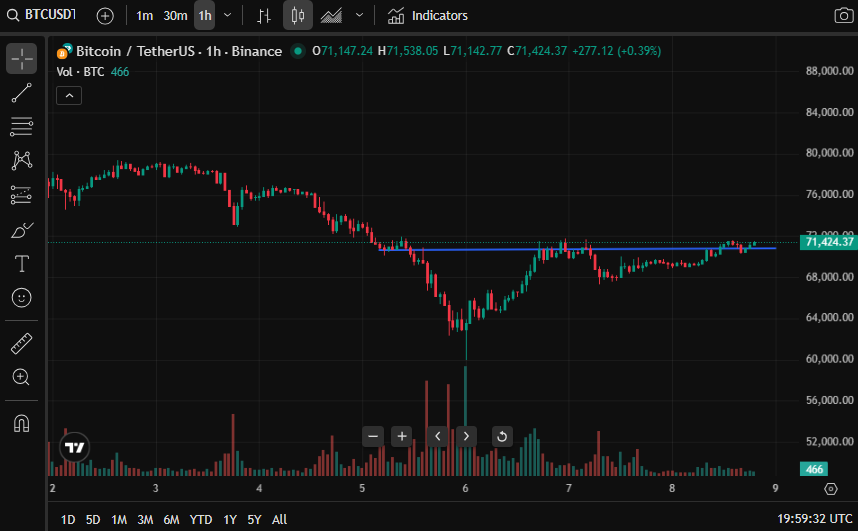Screen dimensions: 858x531
Task: Click the 60,000.00 price scale label
Action: tap(830, 359)
